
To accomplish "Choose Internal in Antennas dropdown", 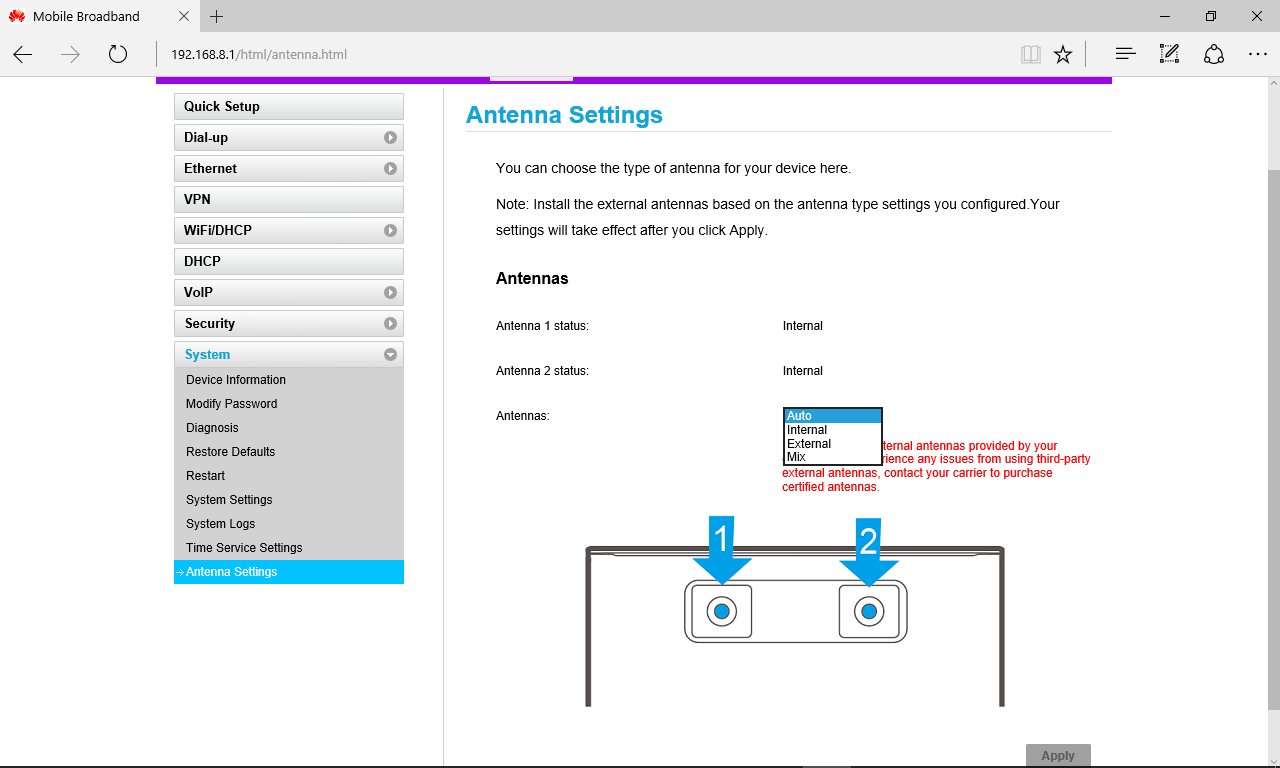I will point(833,430).
